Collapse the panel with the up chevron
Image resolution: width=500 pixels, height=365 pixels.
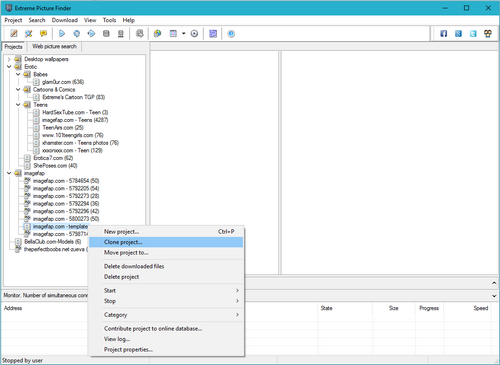pyautogui.click(x=494, y=283)
